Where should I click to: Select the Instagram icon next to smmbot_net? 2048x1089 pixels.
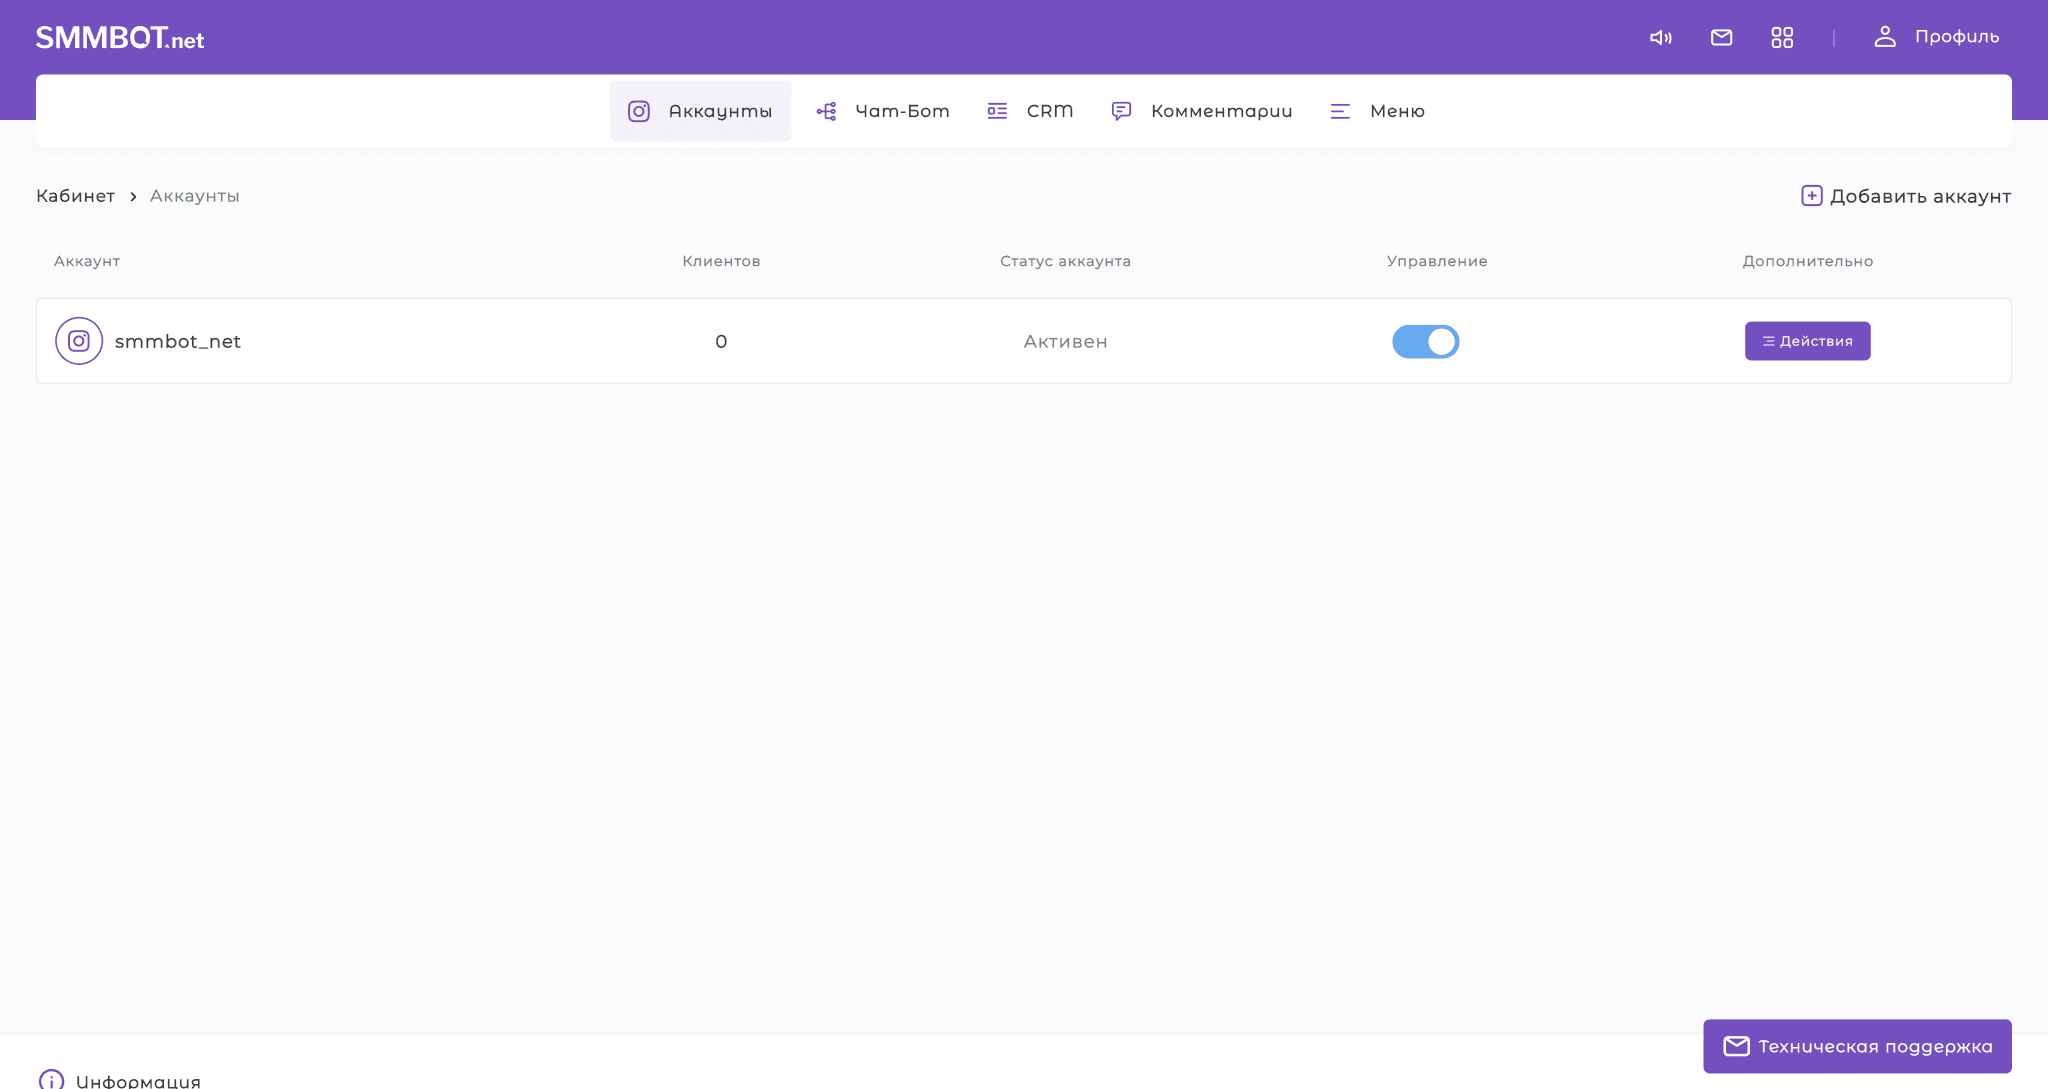[x=79, y=340]
